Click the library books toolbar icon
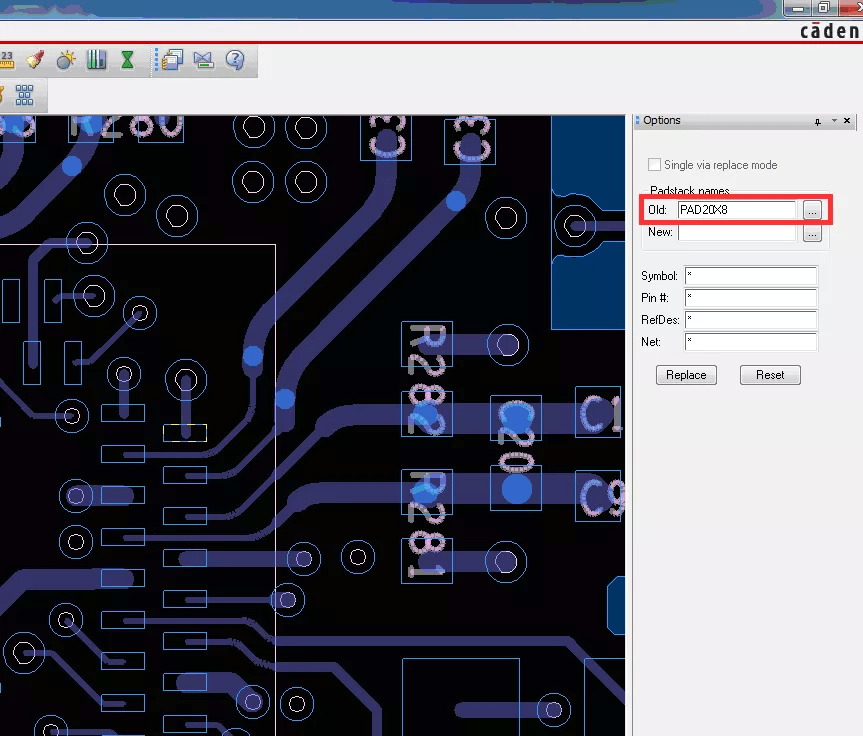 tap(96, 60)
